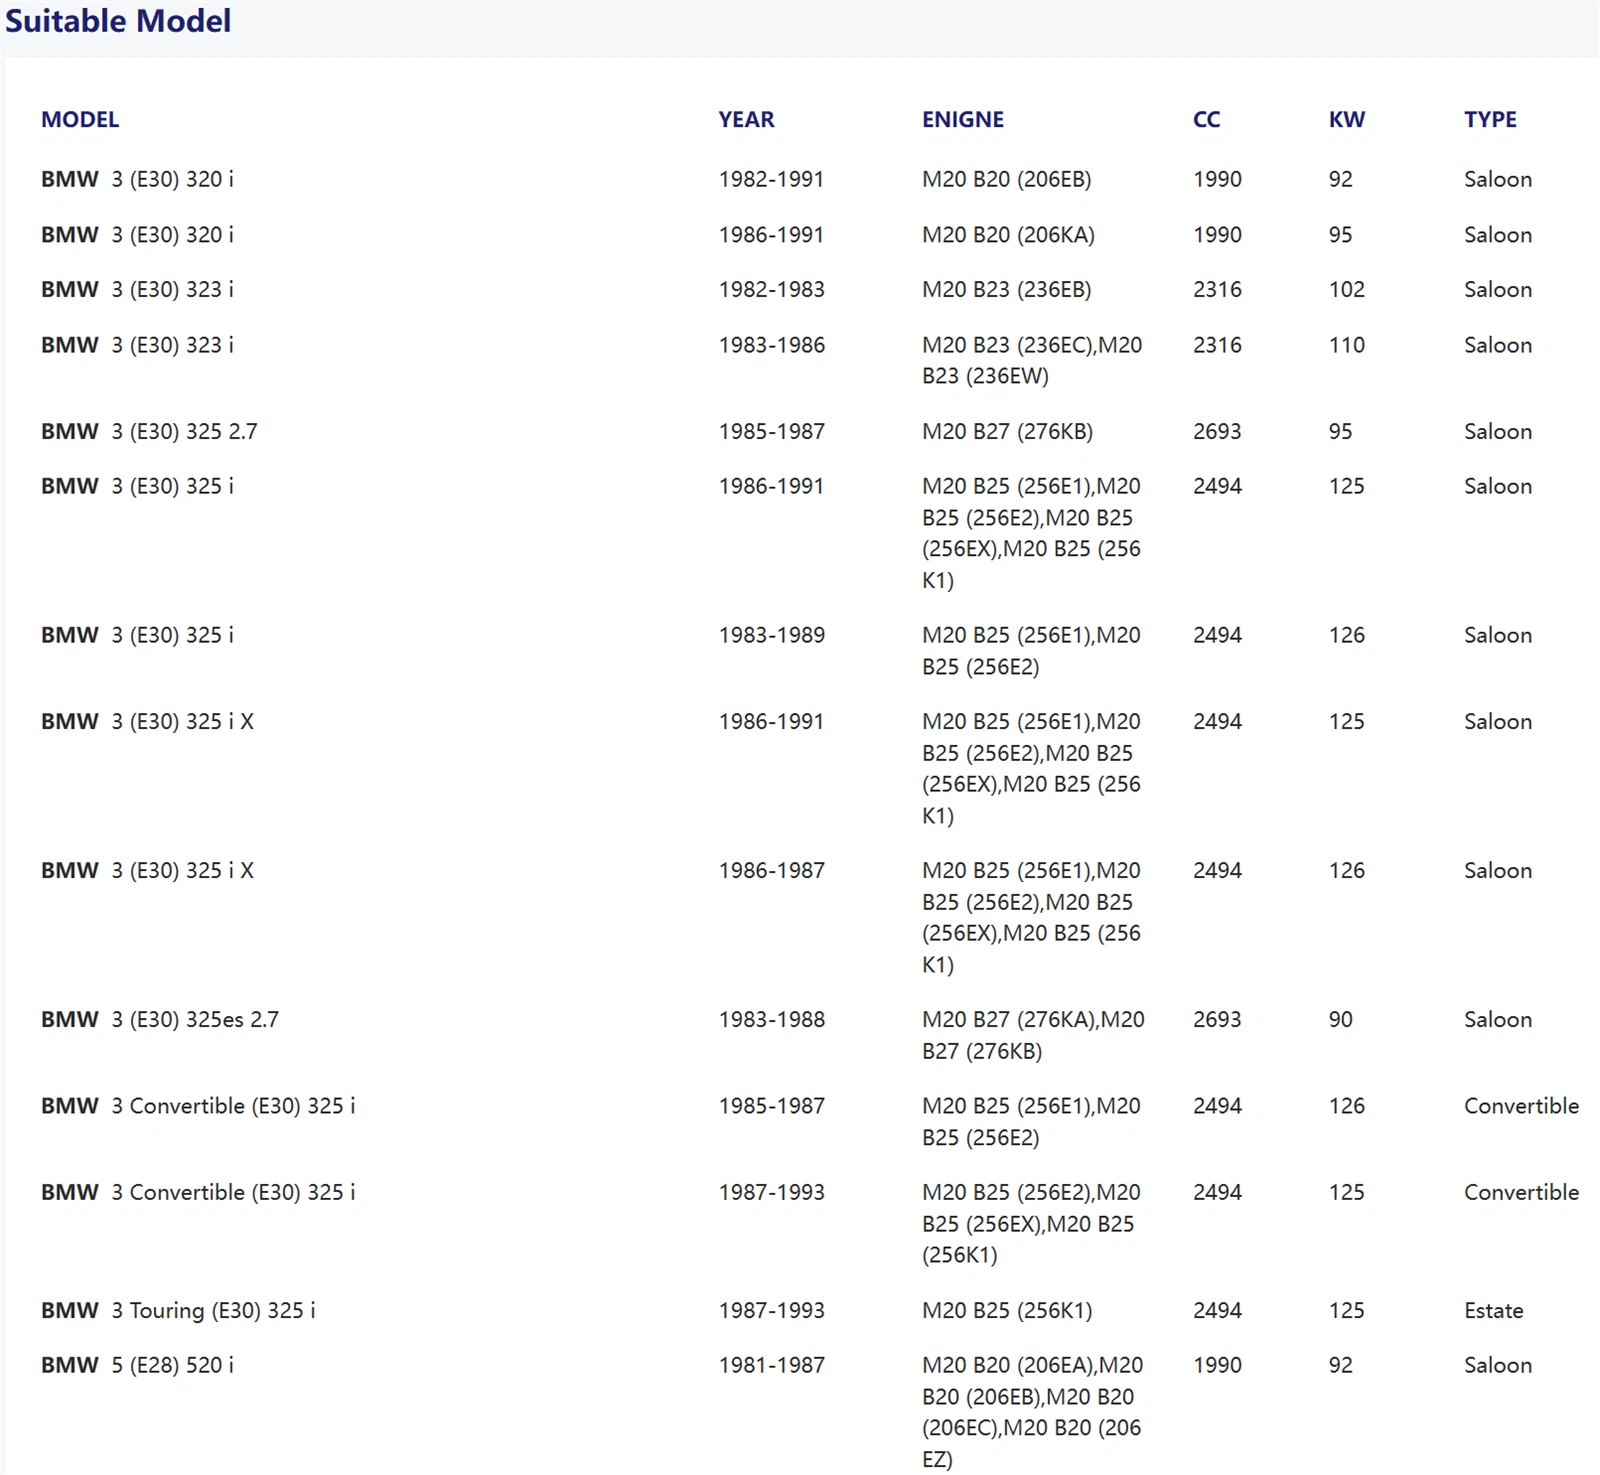
Task: Select model BMW 5 (E28) 520 i
Action: coord(137,1365)
